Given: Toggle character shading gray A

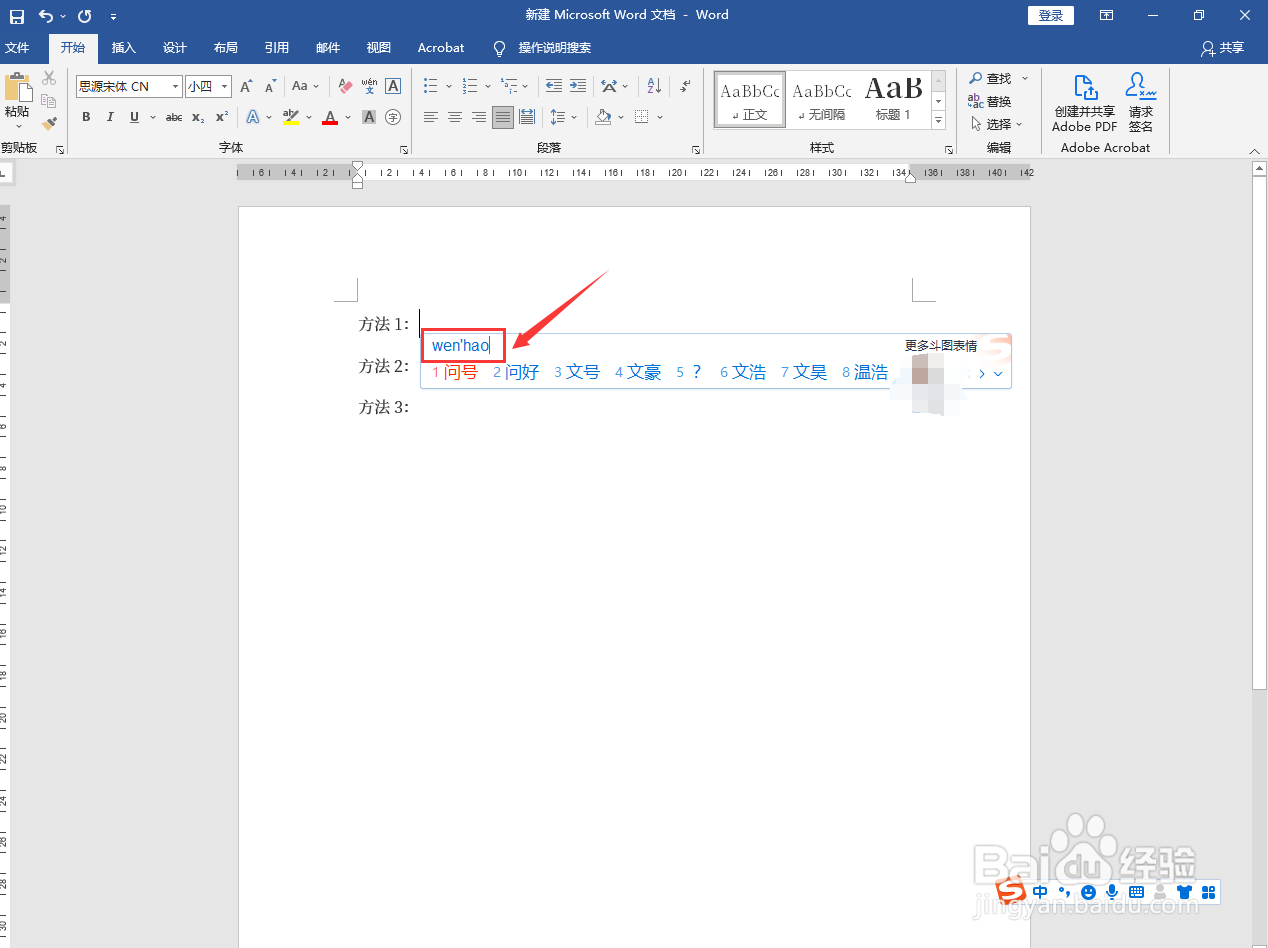Looking at the screenshot, I should coord(369,117).
